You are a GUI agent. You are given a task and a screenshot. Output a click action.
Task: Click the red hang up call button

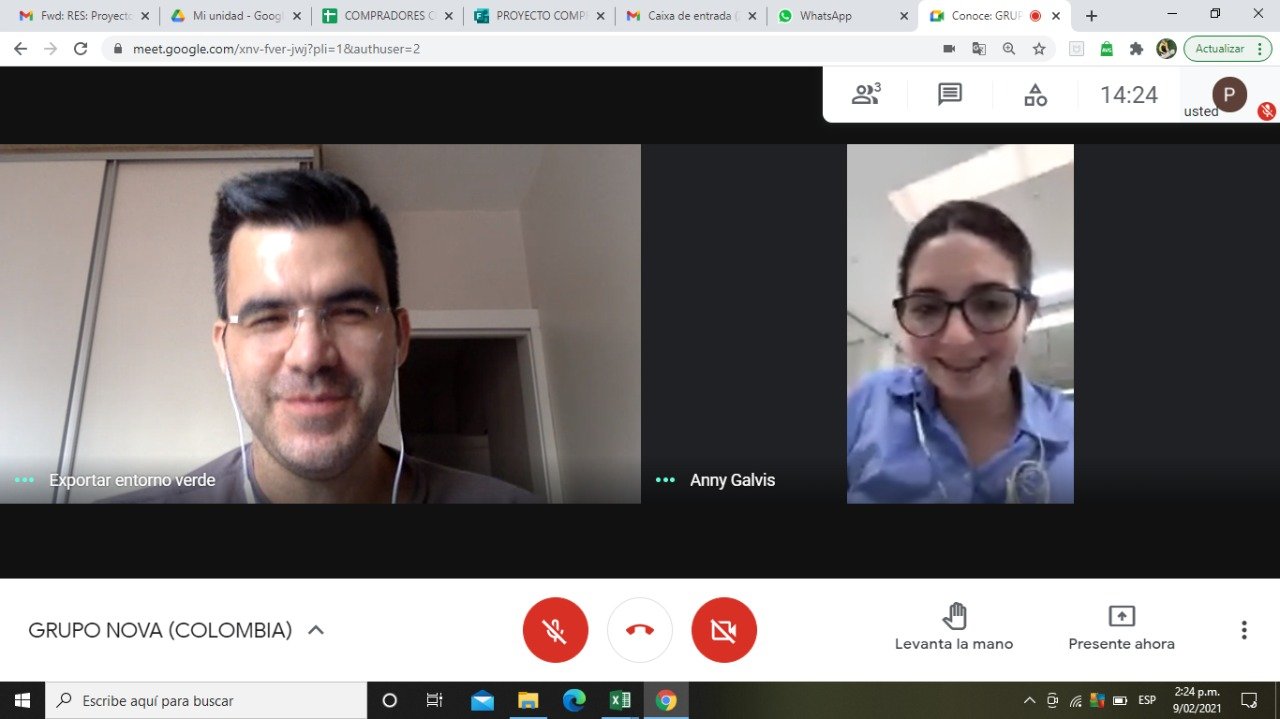click(640, 630)
